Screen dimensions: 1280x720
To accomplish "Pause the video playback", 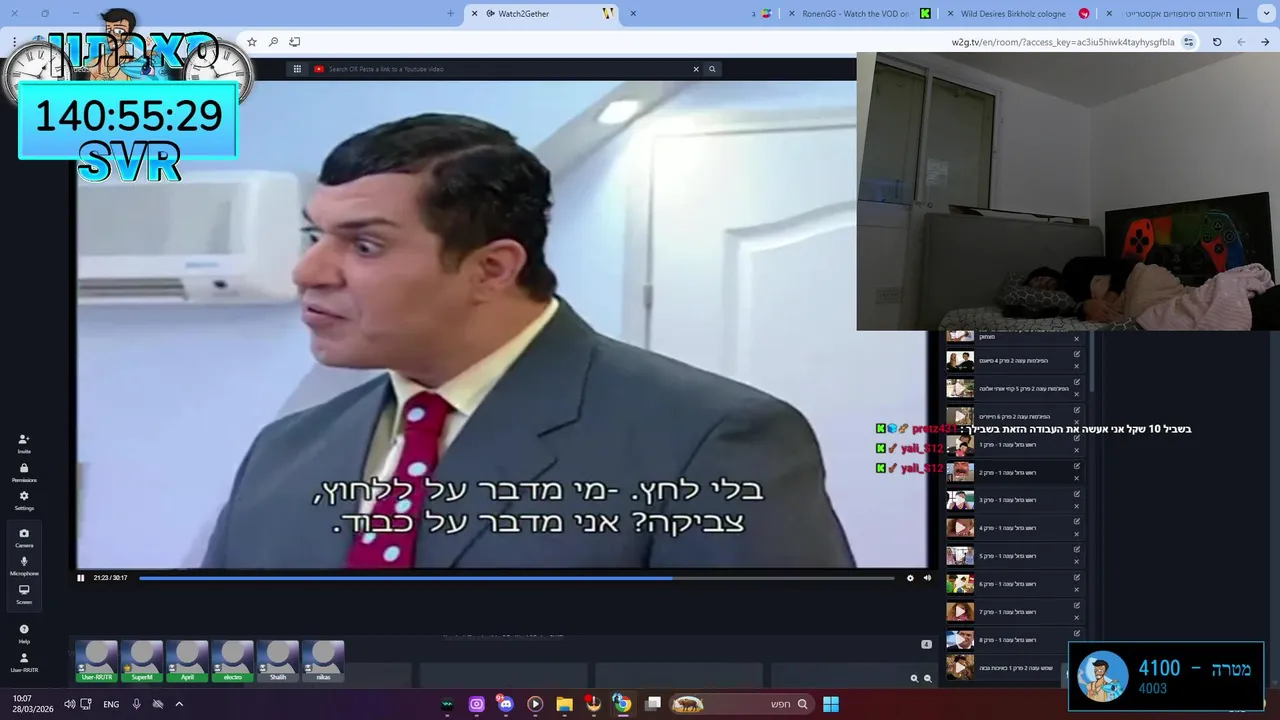I will [x=81, y=577].
